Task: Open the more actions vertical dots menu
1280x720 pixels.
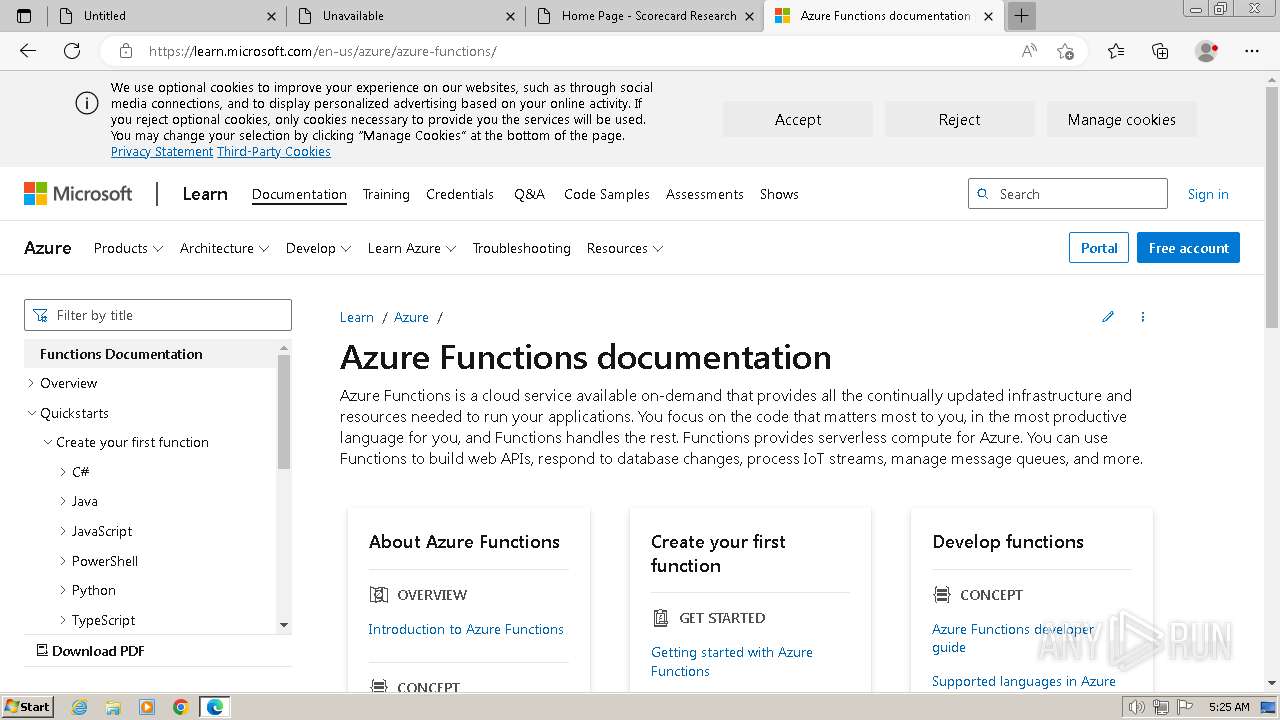Action: tap(1143, 317)
